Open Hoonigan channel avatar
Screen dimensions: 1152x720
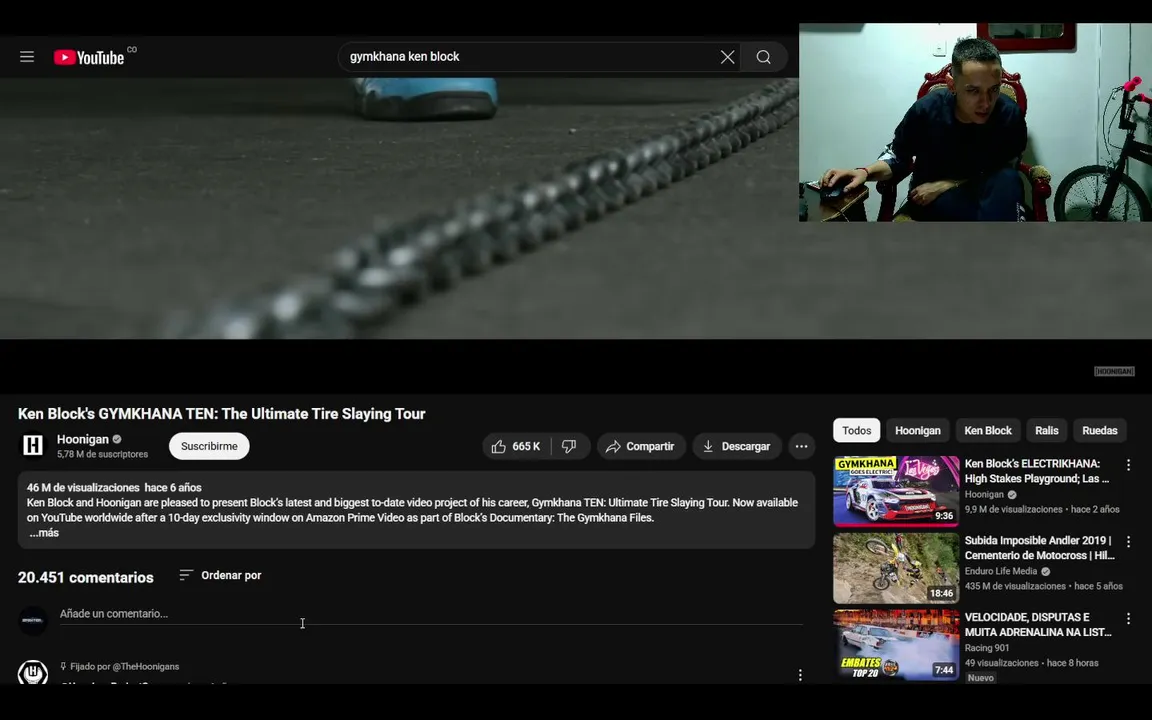pyautogui.click(x=33, y=445)
